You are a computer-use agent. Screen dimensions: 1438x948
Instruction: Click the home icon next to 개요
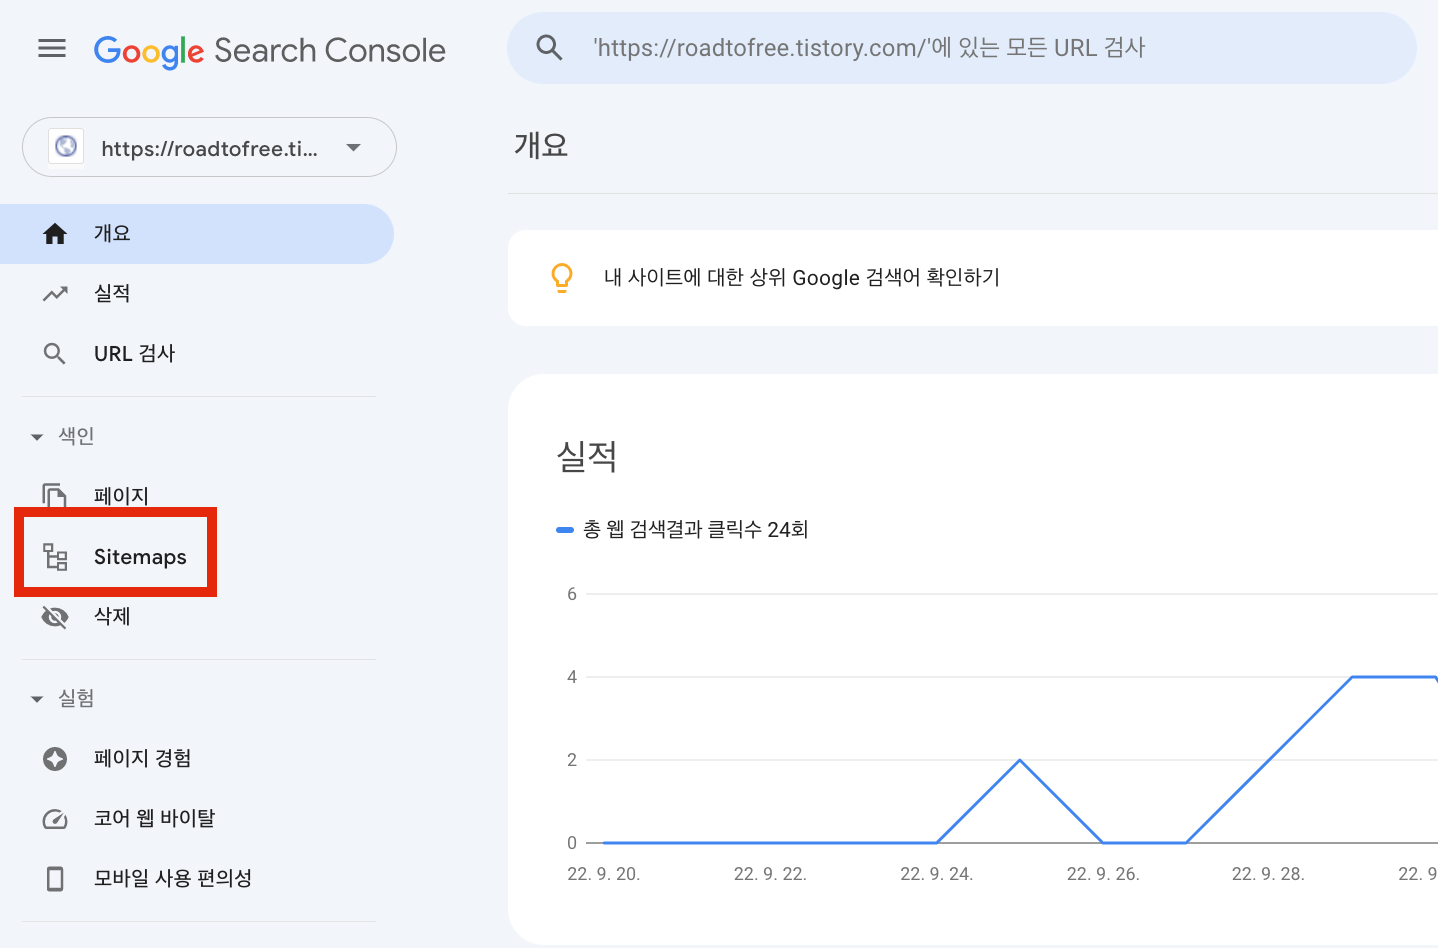point(54,233)
